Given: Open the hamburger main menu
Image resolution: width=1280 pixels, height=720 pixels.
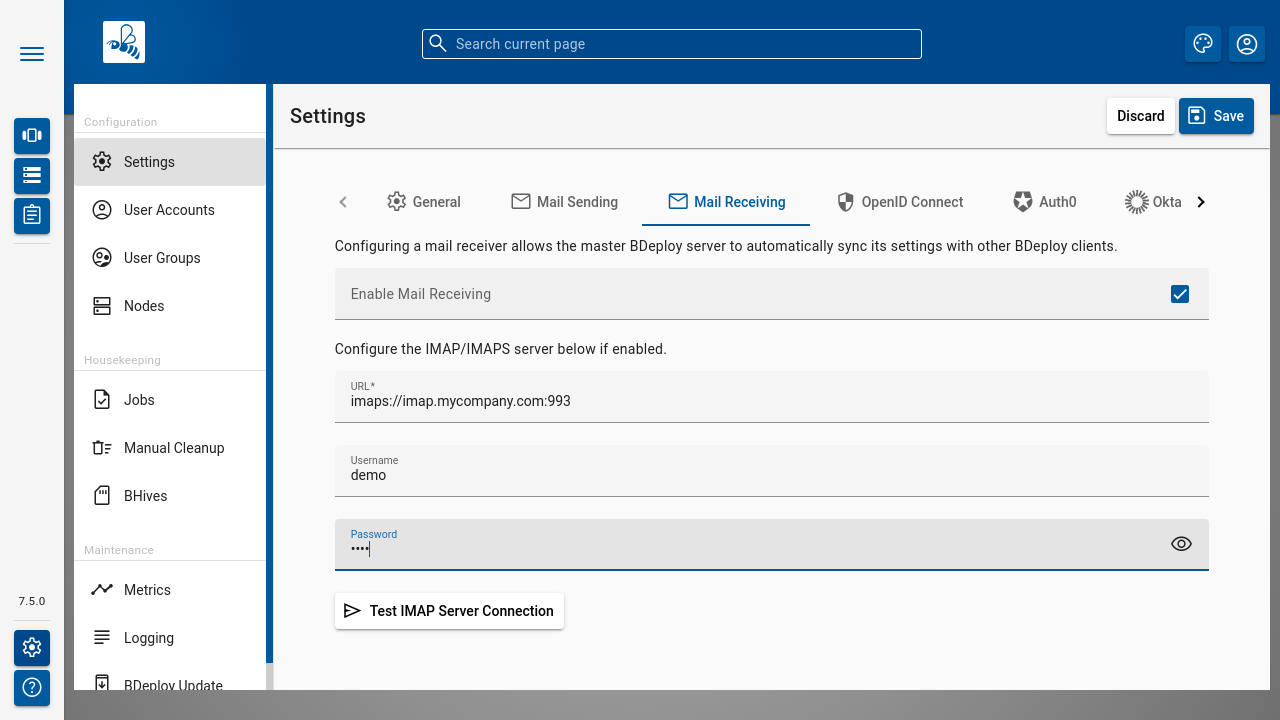Looking at the screenshot, I should click(x=32, y=54).
